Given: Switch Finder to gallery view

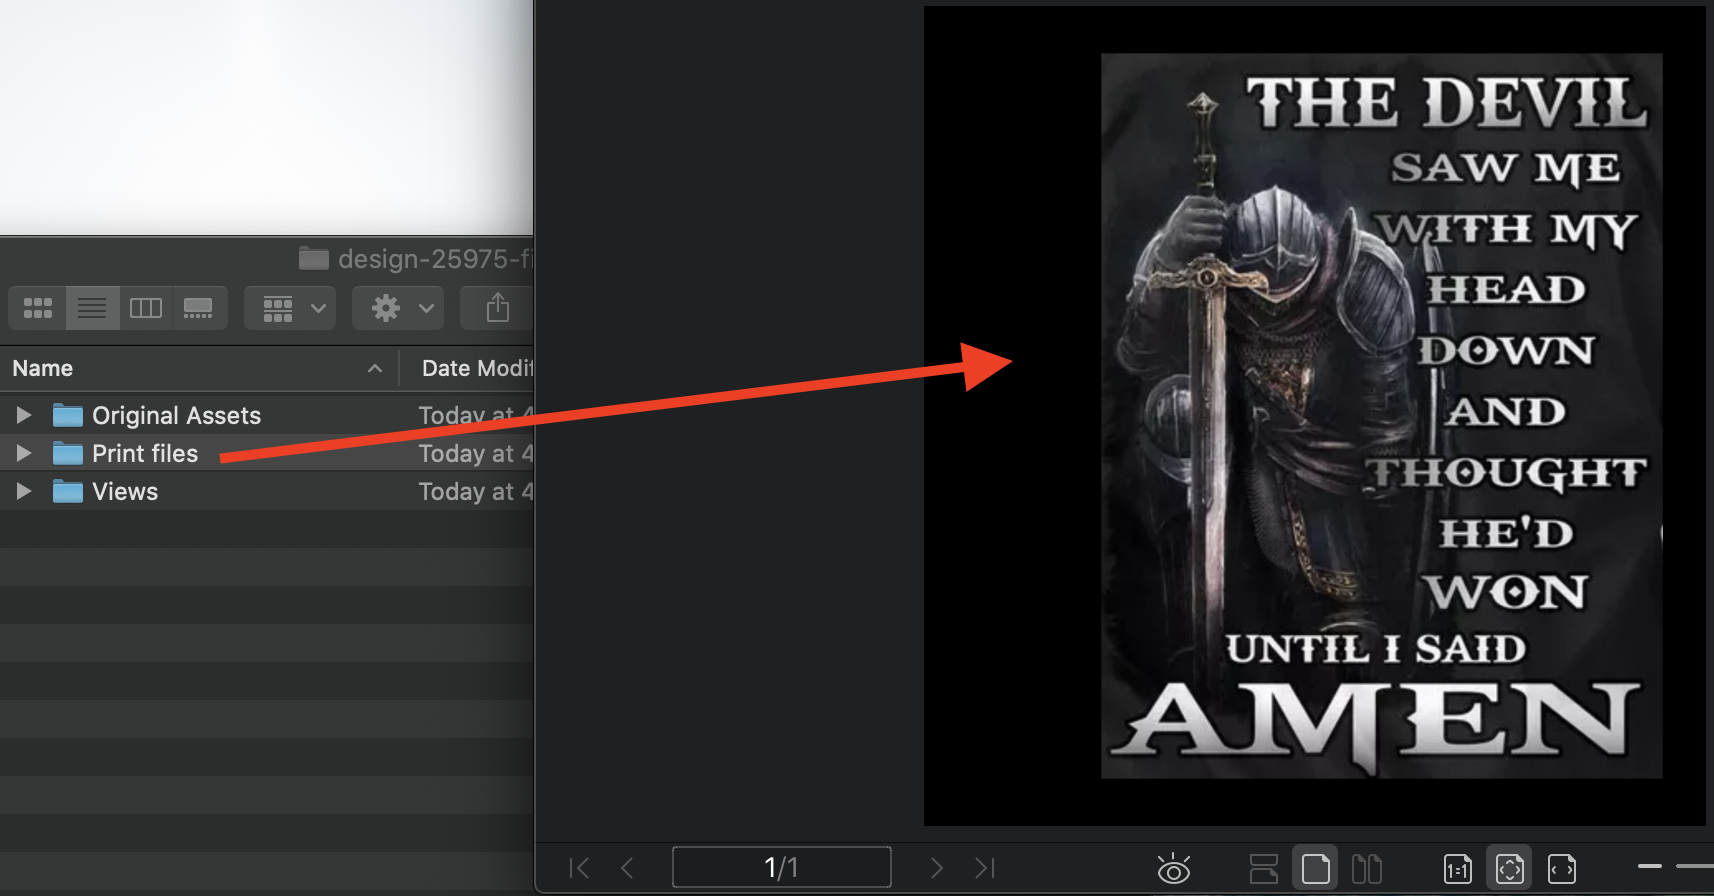Looking at the screenshot, I should click(199, 308).
